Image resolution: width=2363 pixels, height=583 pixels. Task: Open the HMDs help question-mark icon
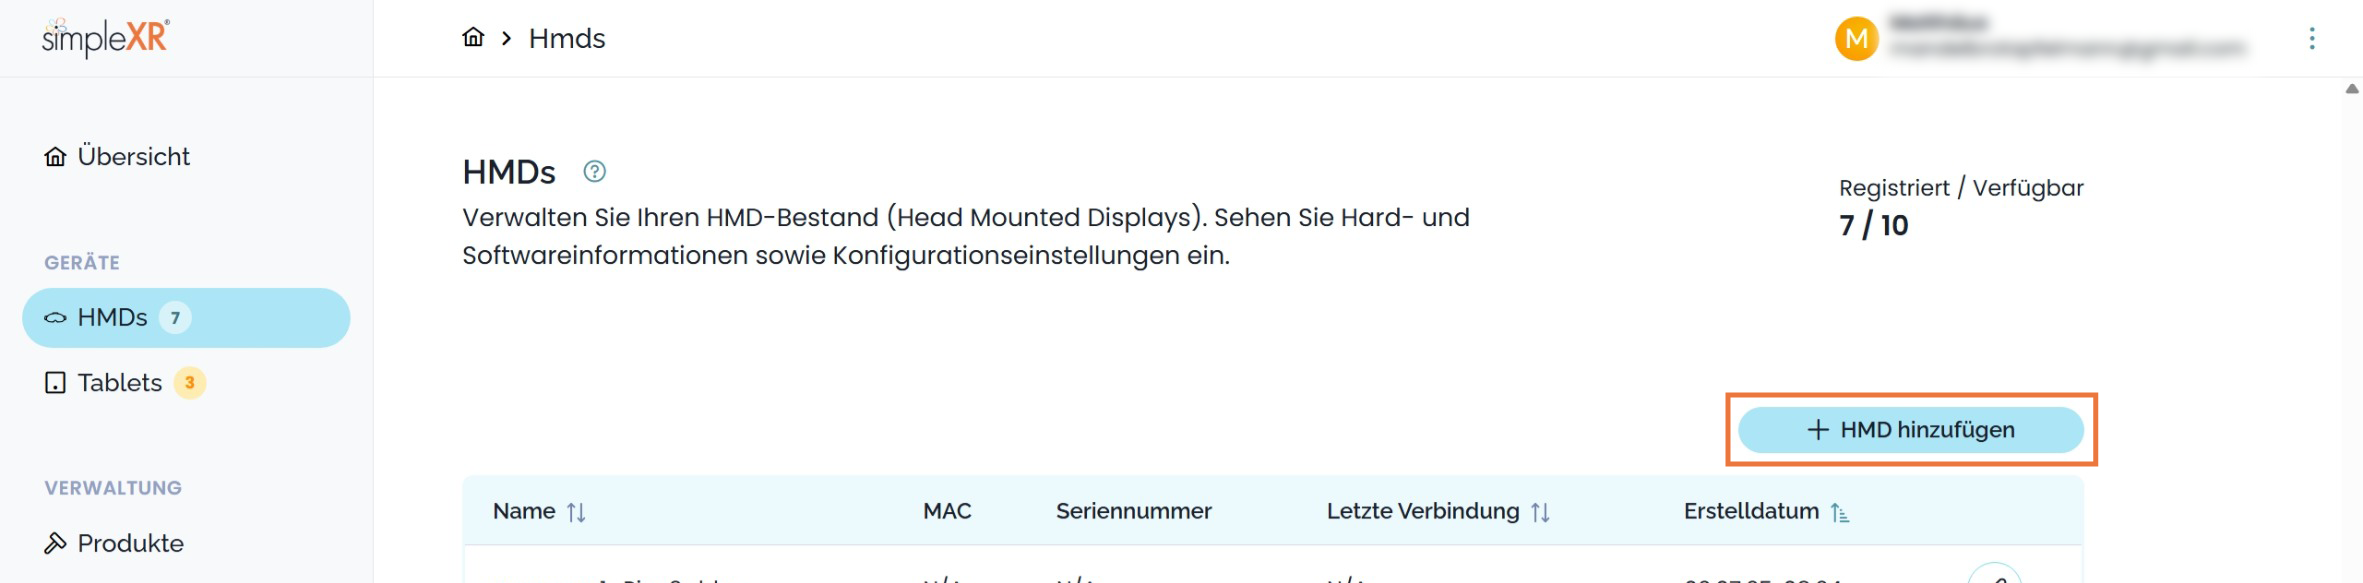pyautogui.click(x=594, y=172)
